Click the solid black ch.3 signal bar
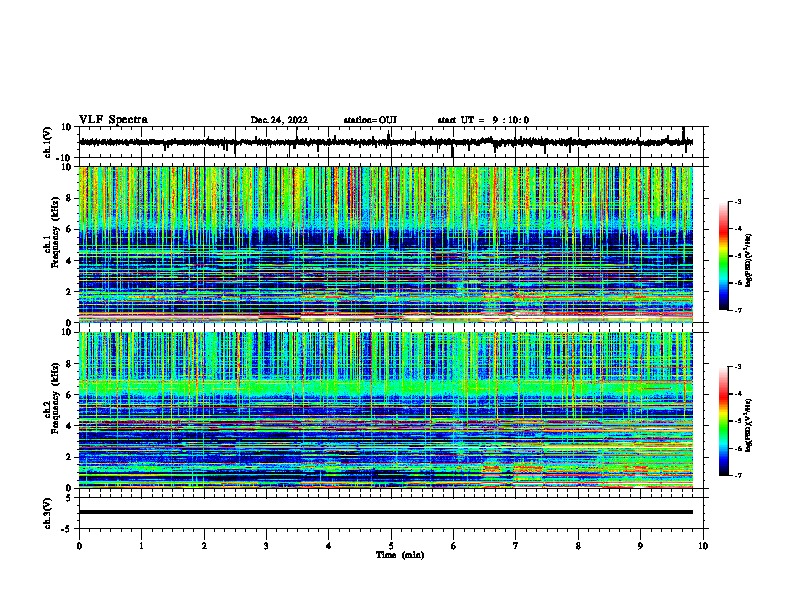This screenshot has width=792, height=612. pyautogui.click(x=386, y=512)
